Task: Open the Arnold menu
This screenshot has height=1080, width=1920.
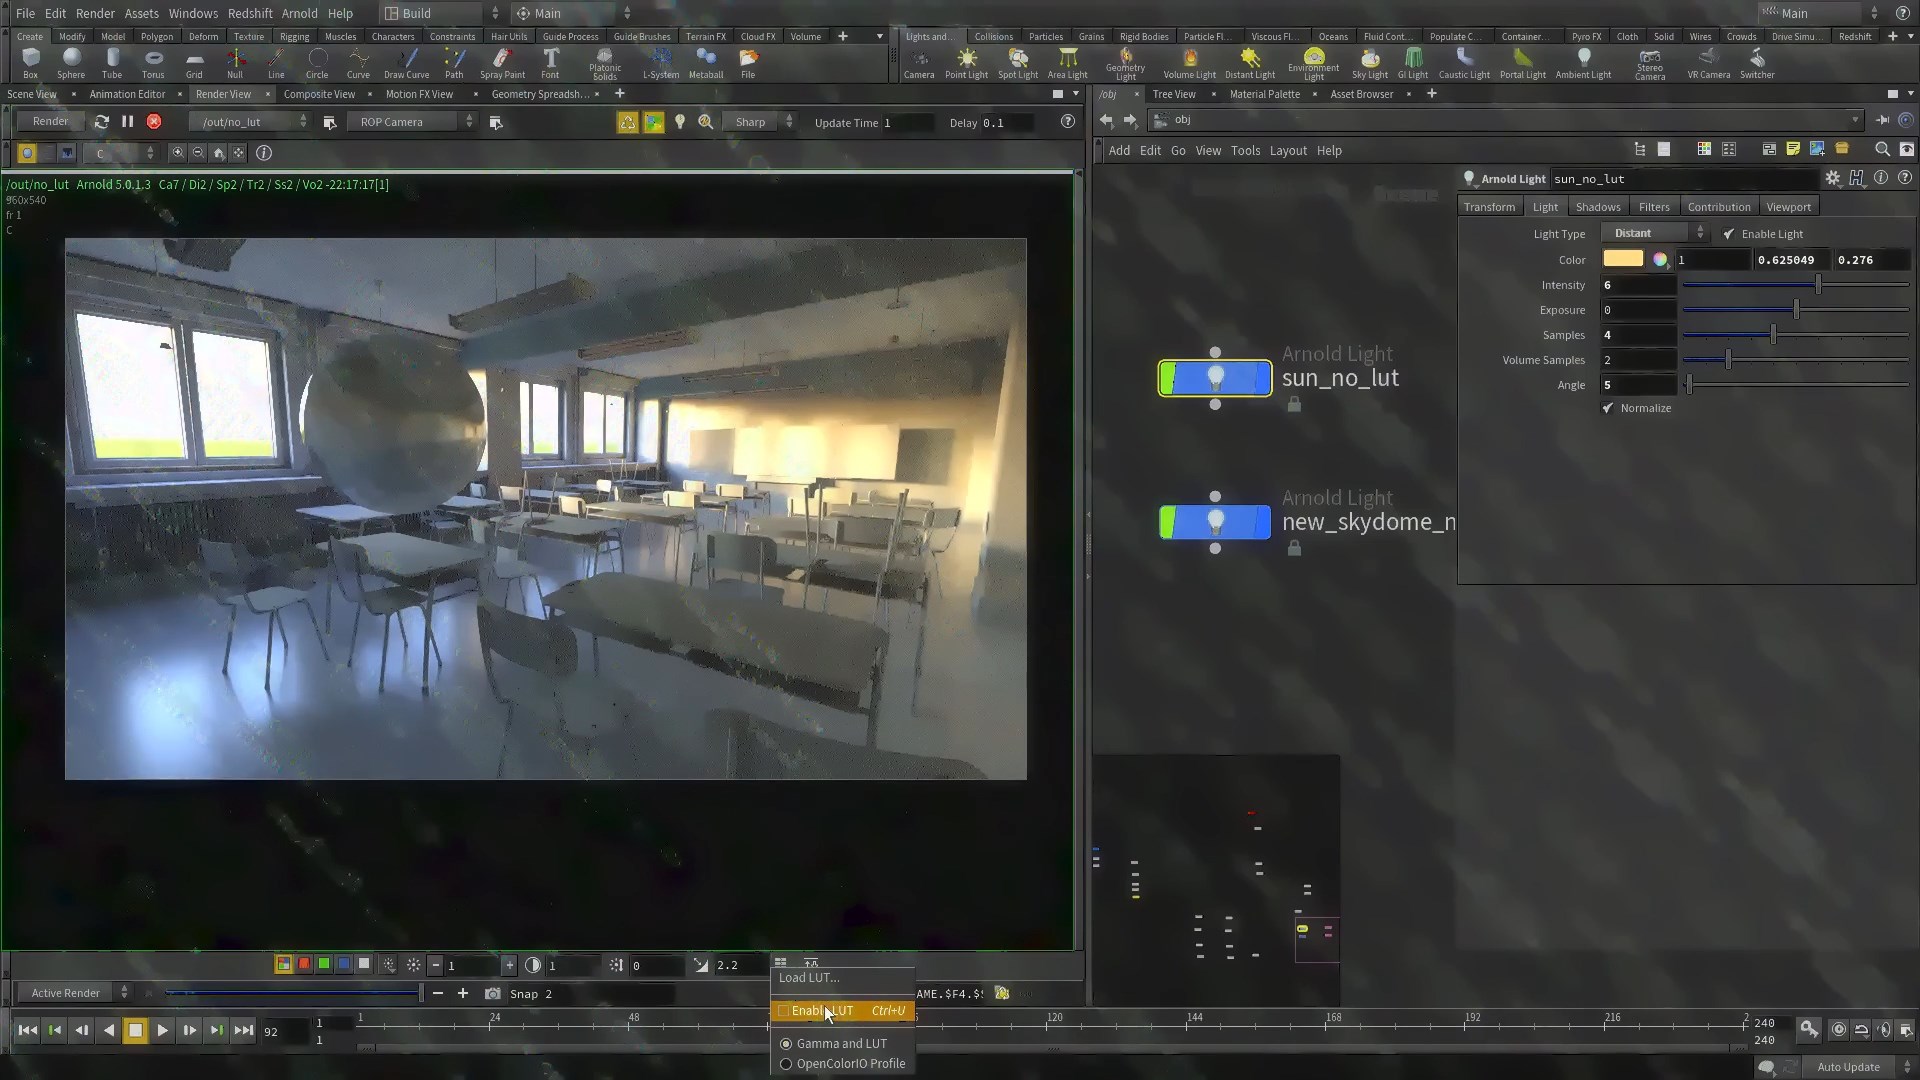Action: click(299, 13)
